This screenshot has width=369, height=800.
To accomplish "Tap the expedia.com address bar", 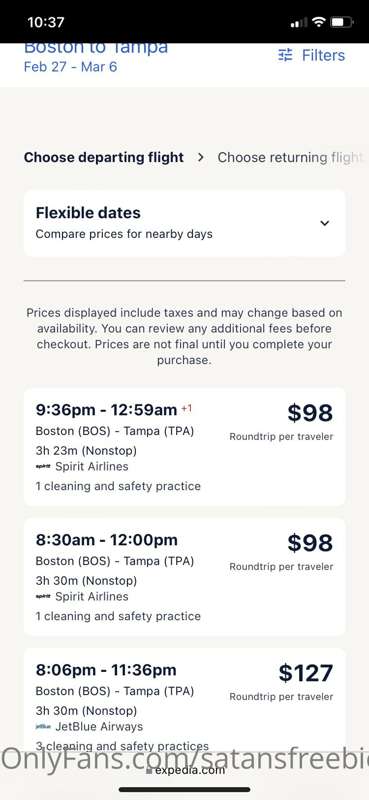I will 185,770.
